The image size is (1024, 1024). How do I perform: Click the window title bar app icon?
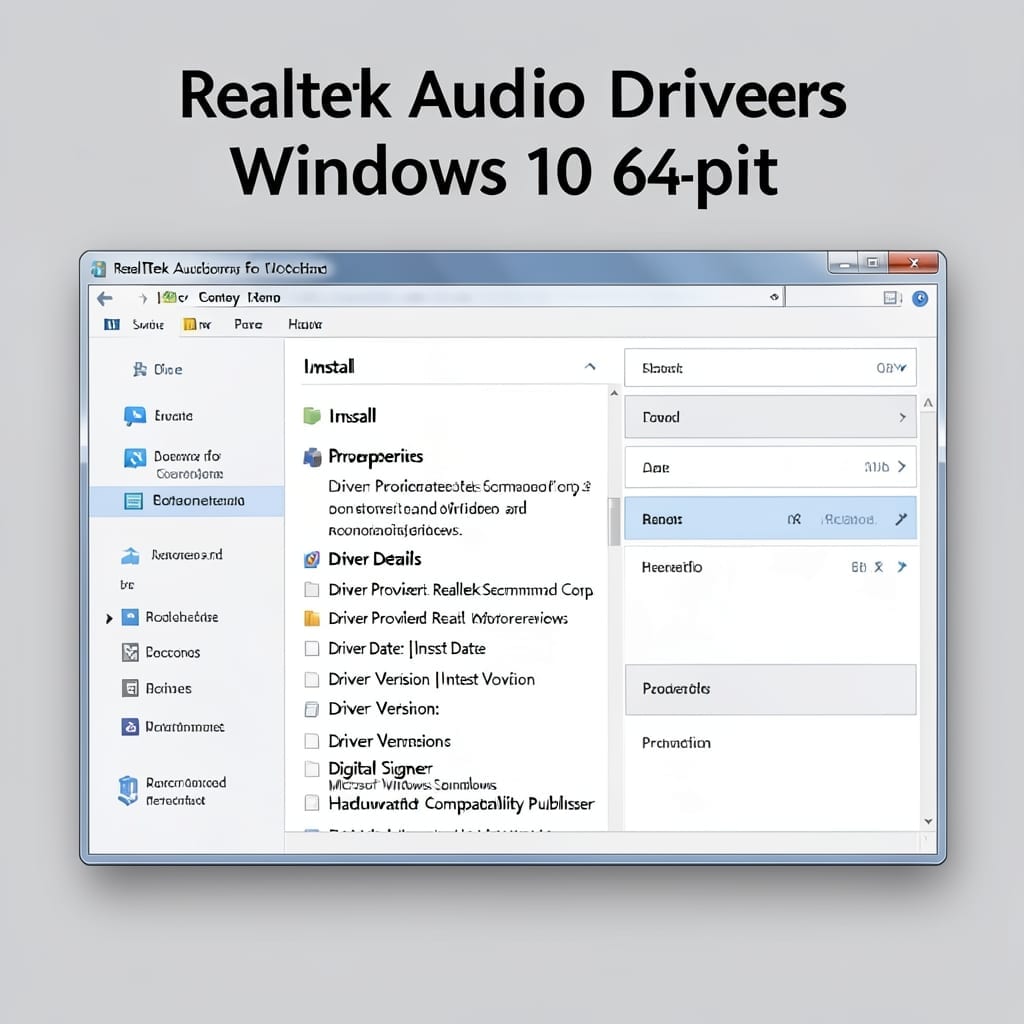99,268
